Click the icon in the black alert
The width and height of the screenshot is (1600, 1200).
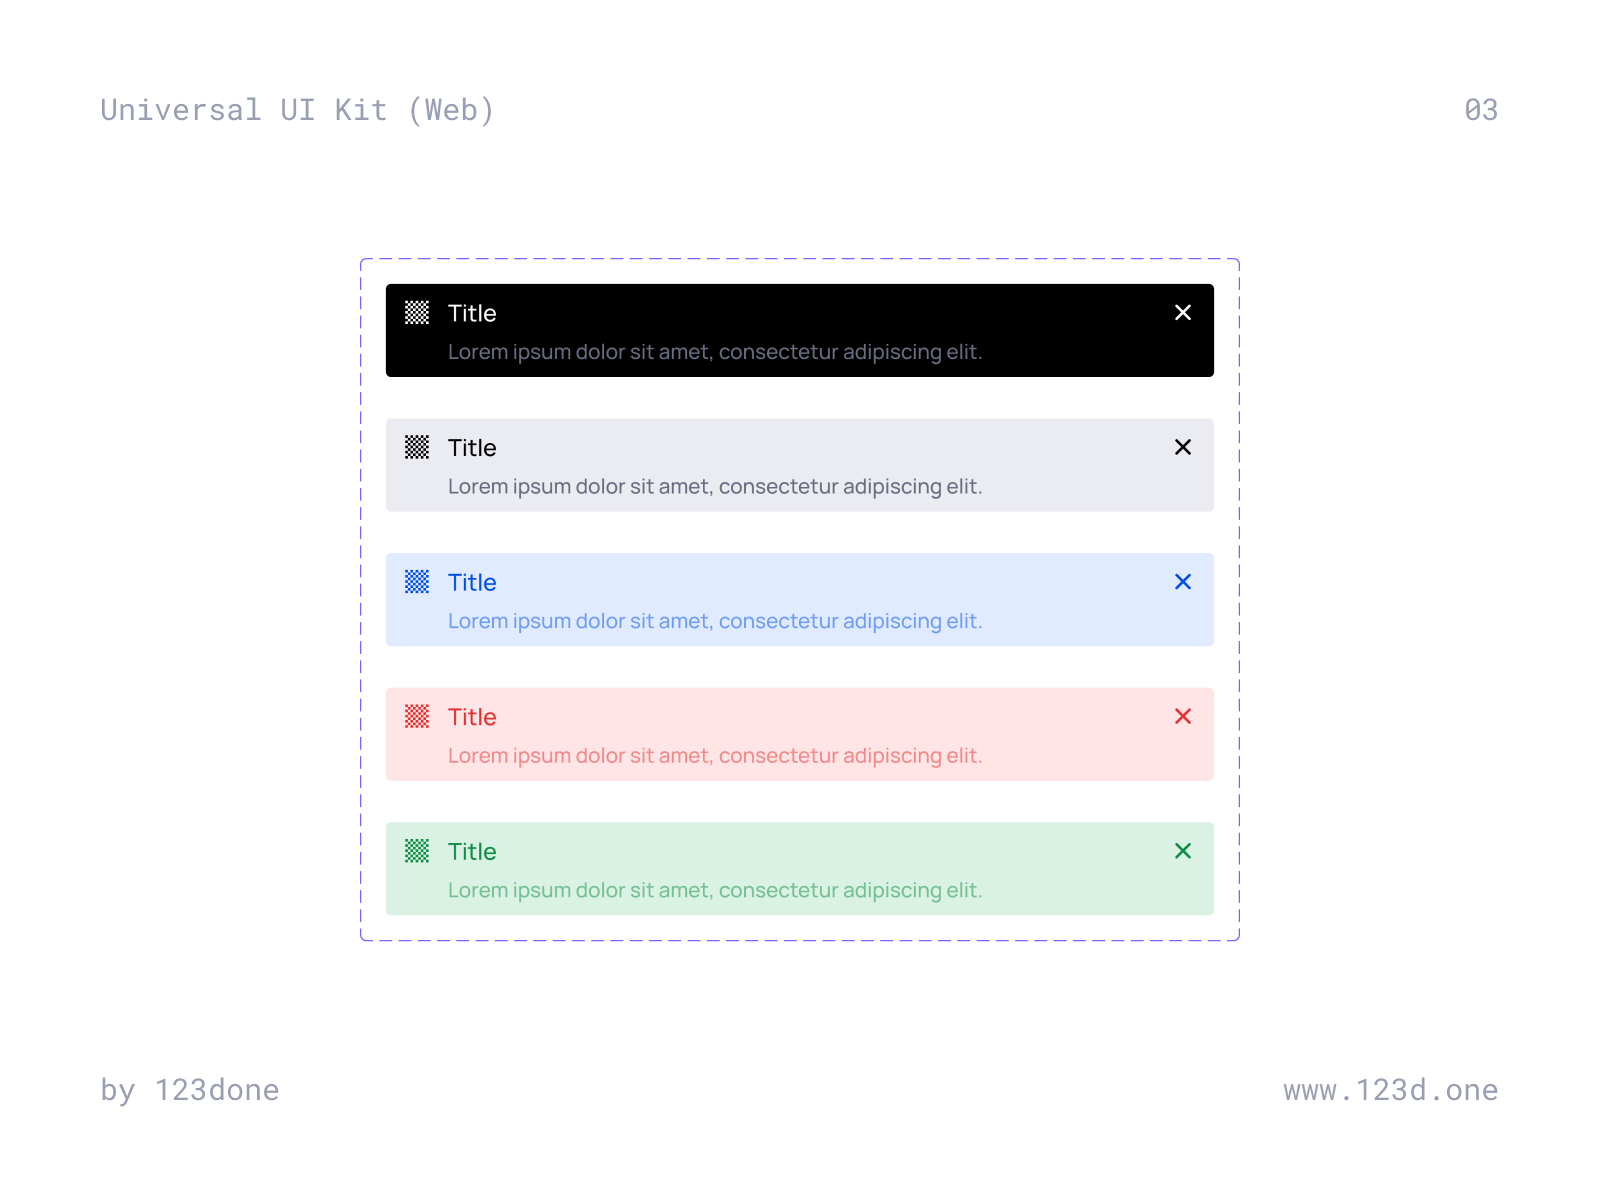[417, 313]
